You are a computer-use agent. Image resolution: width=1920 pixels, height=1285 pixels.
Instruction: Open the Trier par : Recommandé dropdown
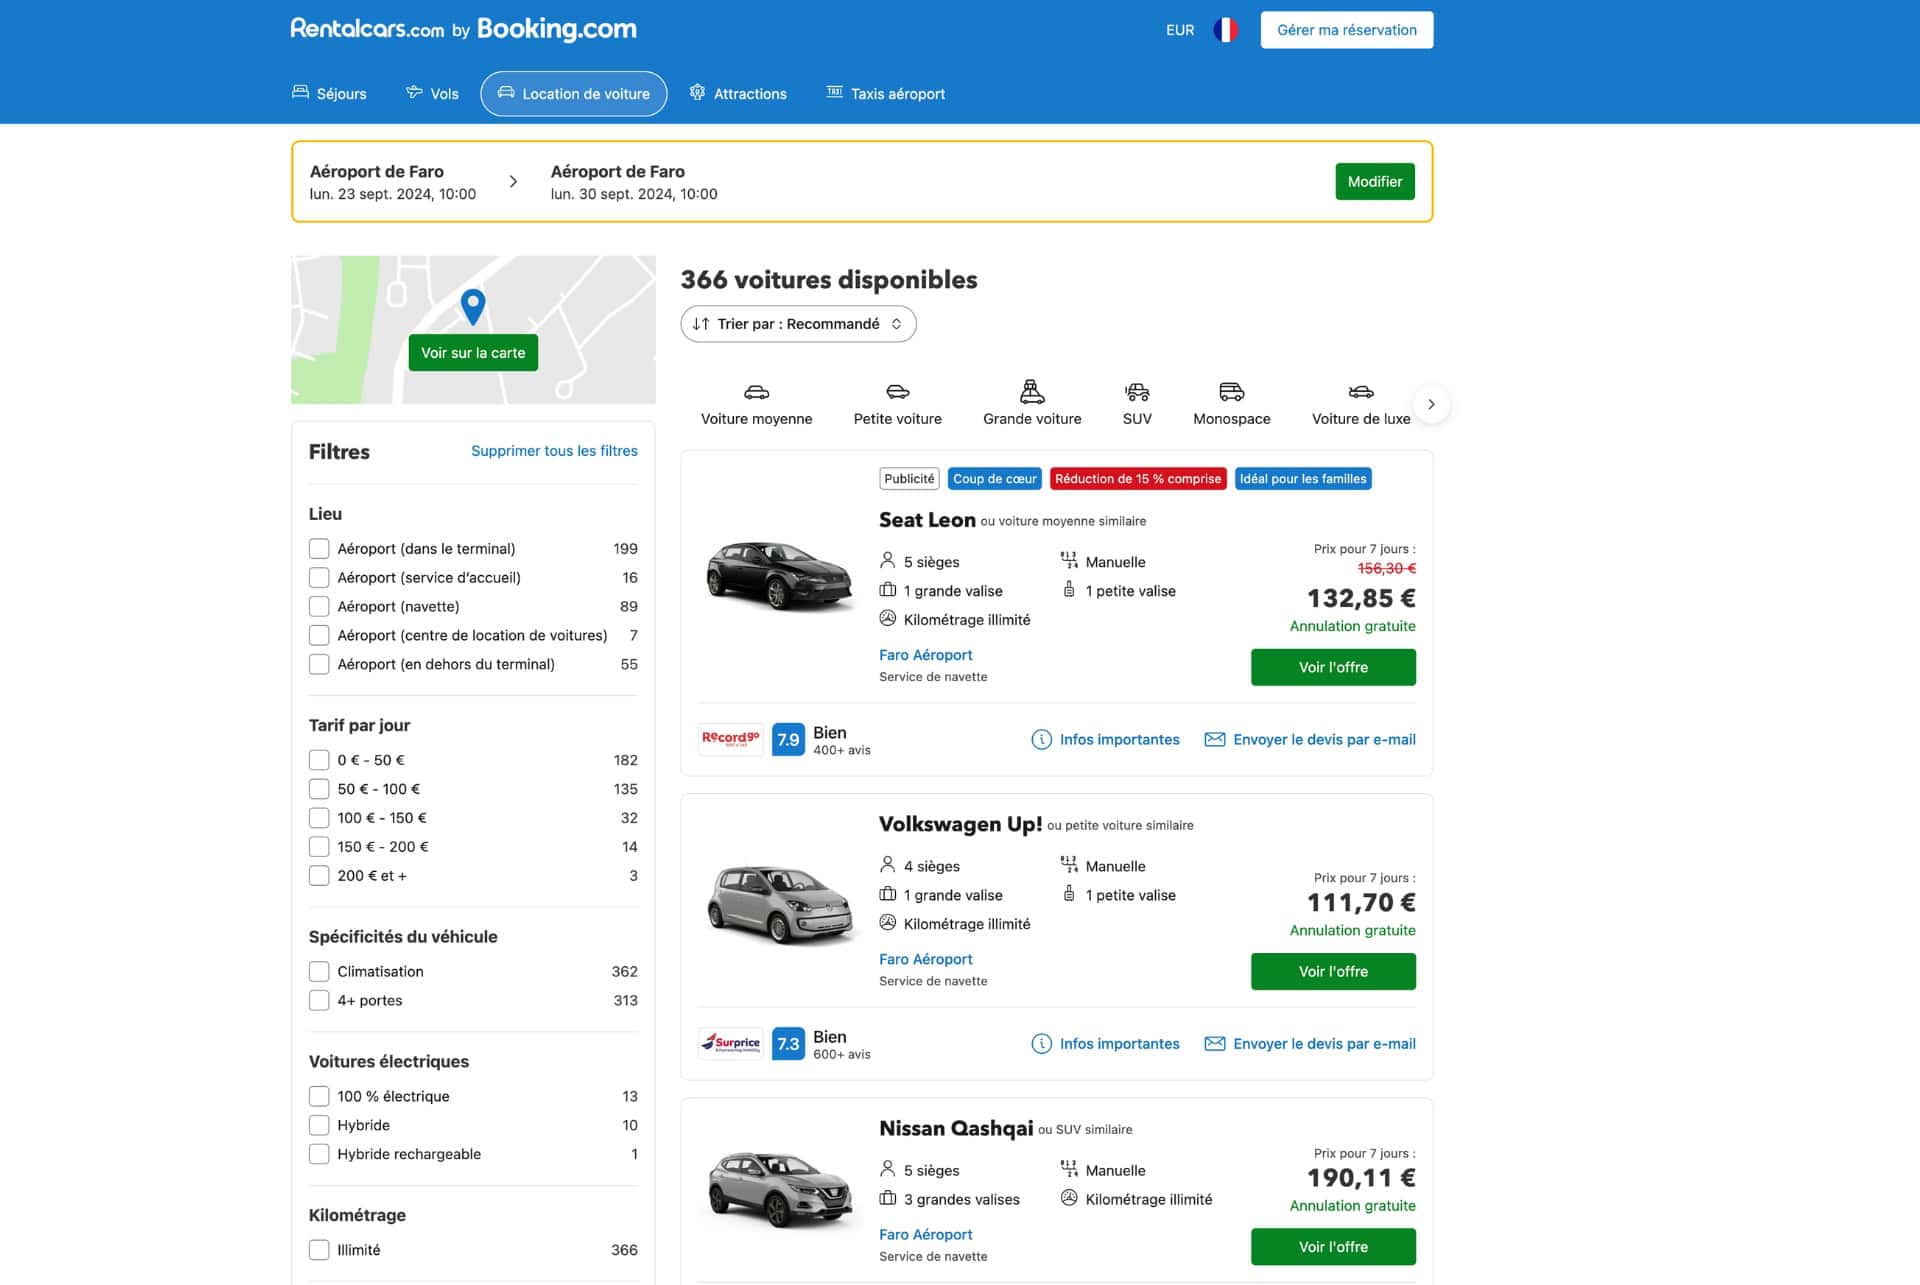[x=798, y=324]
